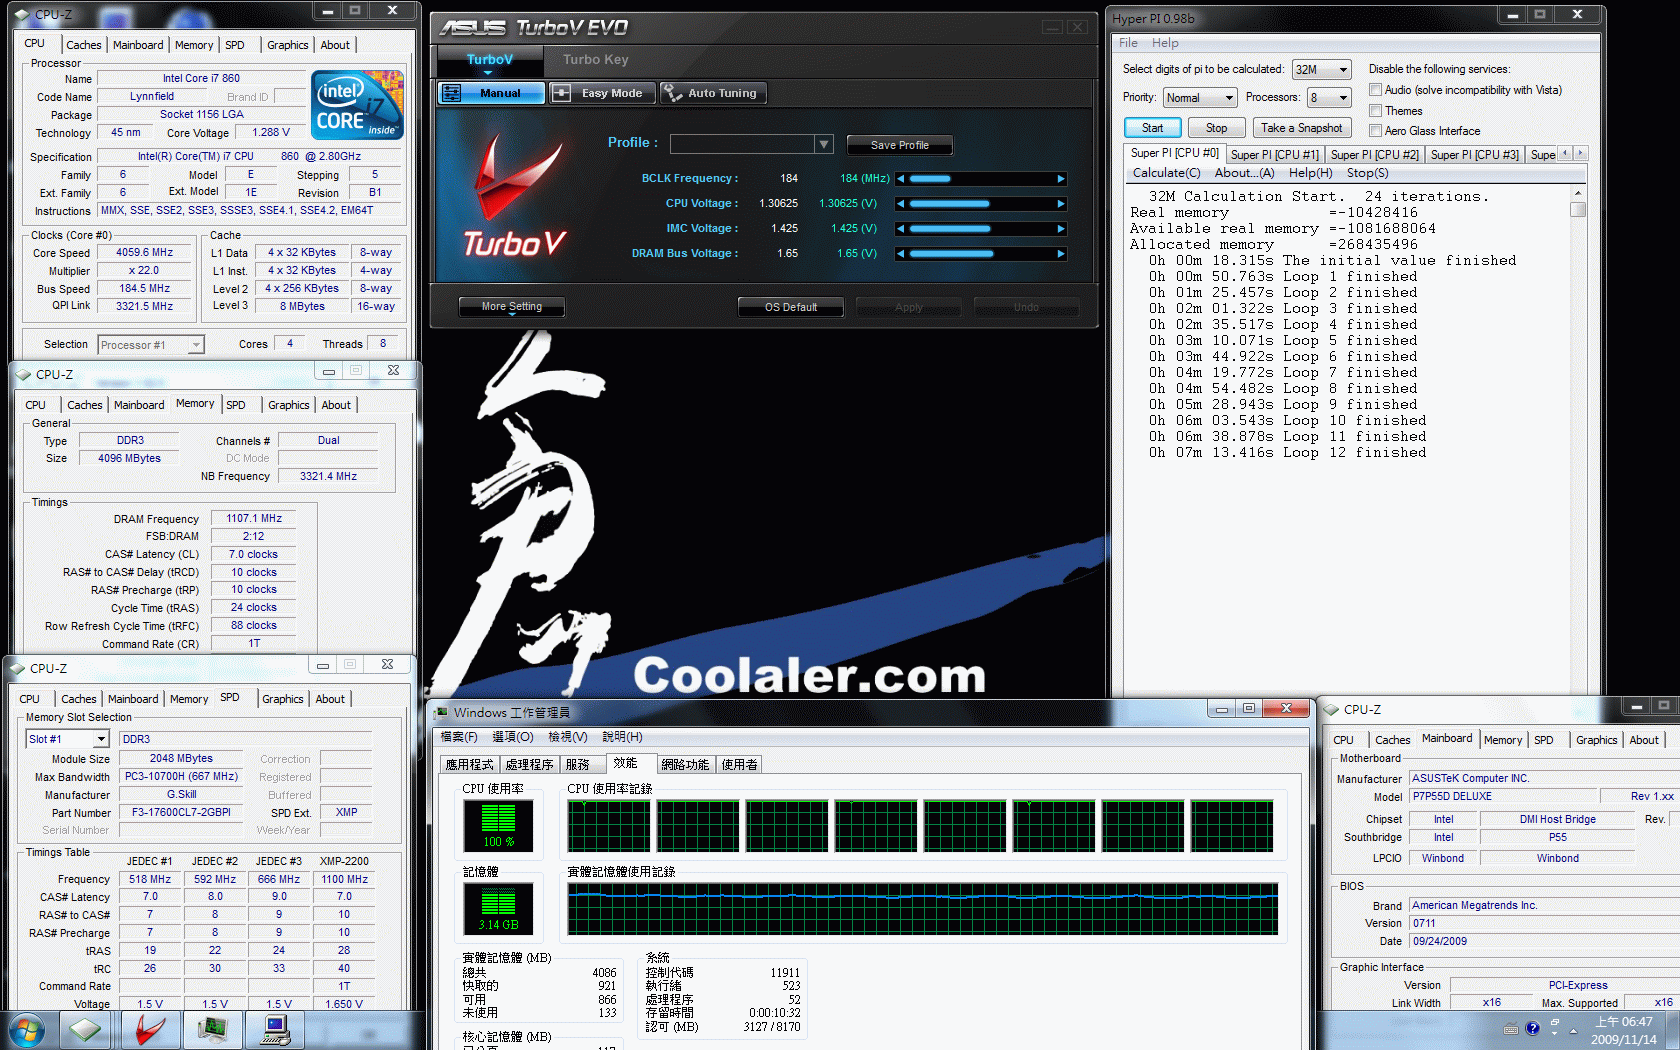This screenshot has width=1680, height=1050.
Task: Open the Calculate(C) menu in Super PI
Action: point(1166,173)
